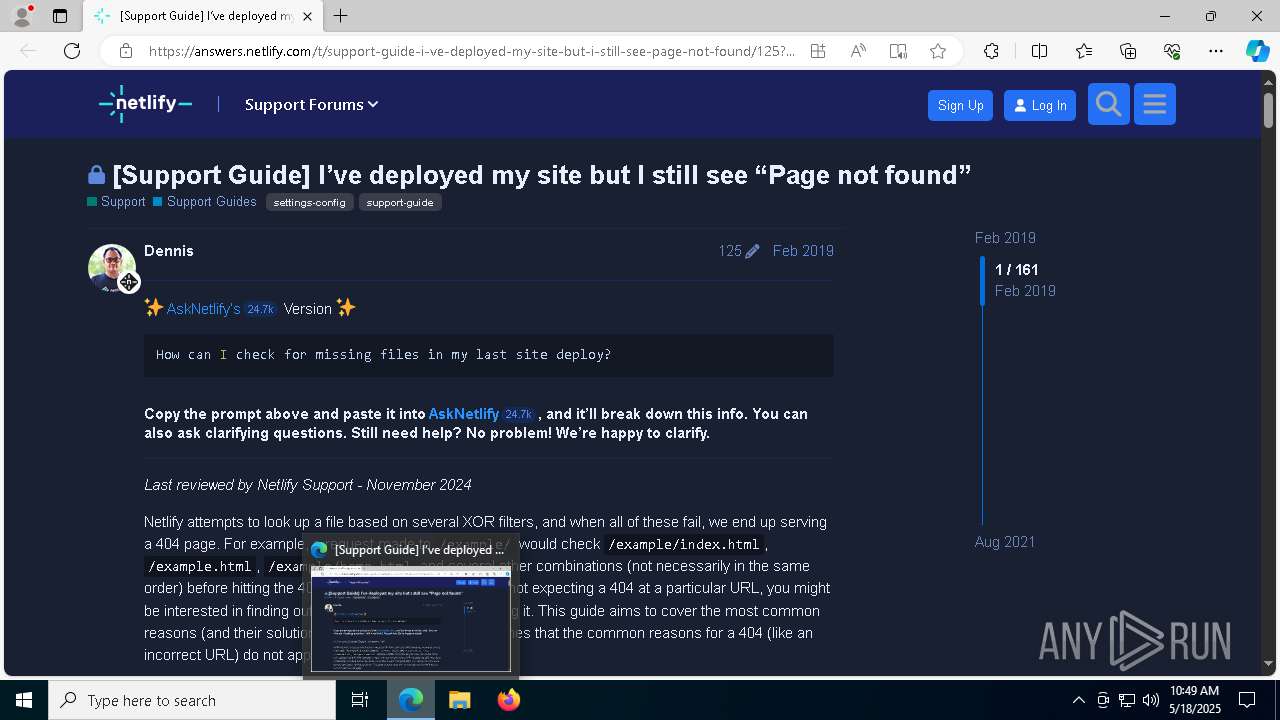Open the app available icon in address bar
The width and height of the screenshot is (1280, 720).
click(x=818, y=51)
